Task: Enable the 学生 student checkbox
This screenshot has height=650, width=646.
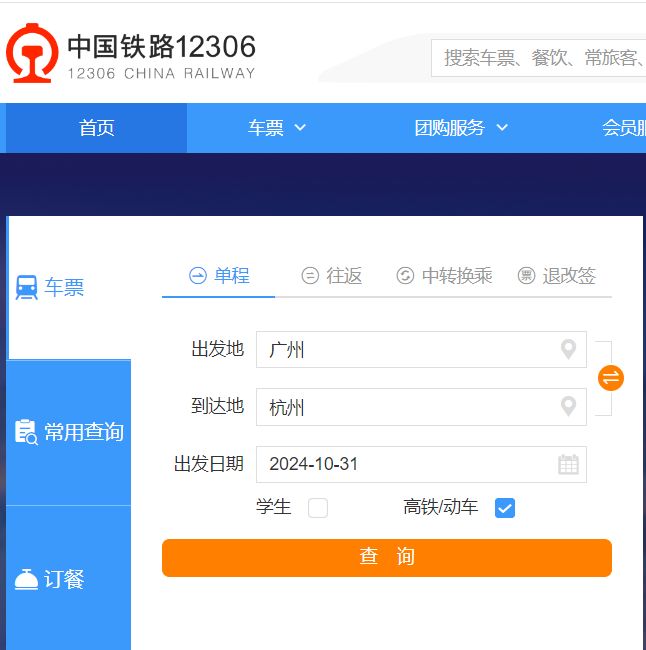Action: click(x=318, y=508)
